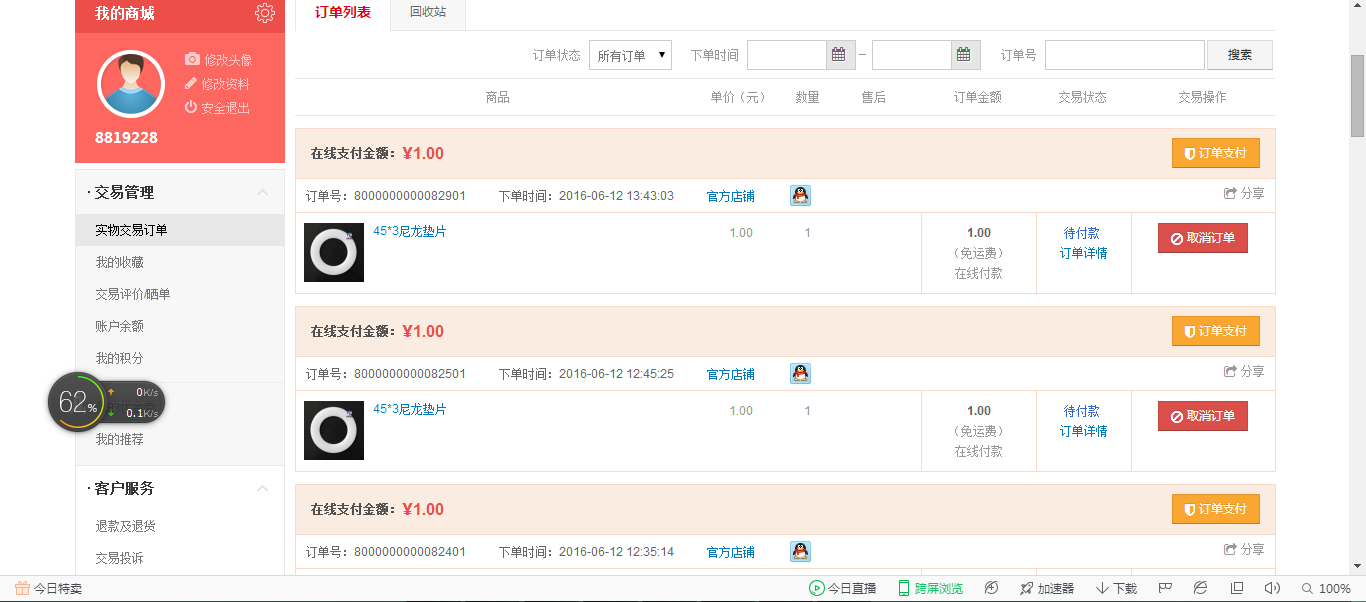Focus the 订单号 search input field
Image resolution: width=1366 pixels, height=602 pixels.
click(1125, 55)
